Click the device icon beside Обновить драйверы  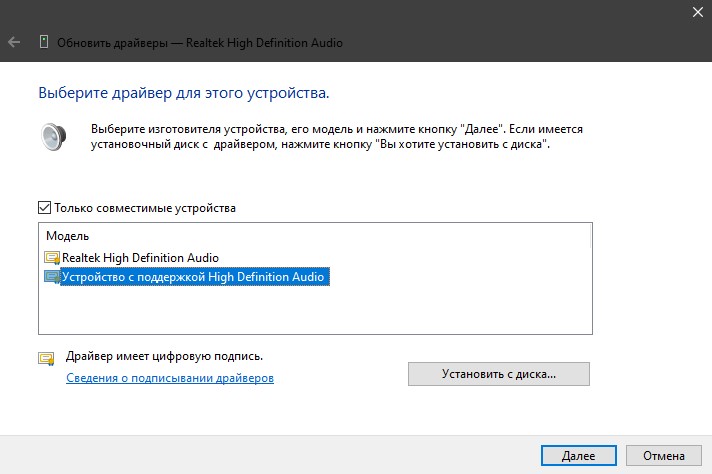pyautogui.click(x=44, y=42)
